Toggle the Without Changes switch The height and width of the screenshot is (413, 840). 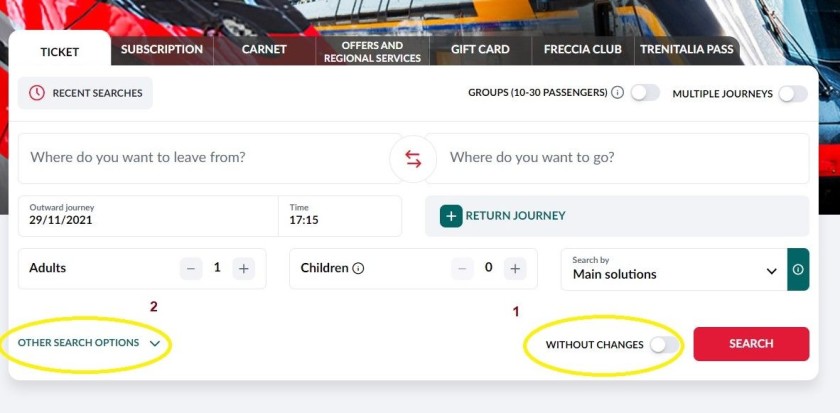[x=664, y=345]
